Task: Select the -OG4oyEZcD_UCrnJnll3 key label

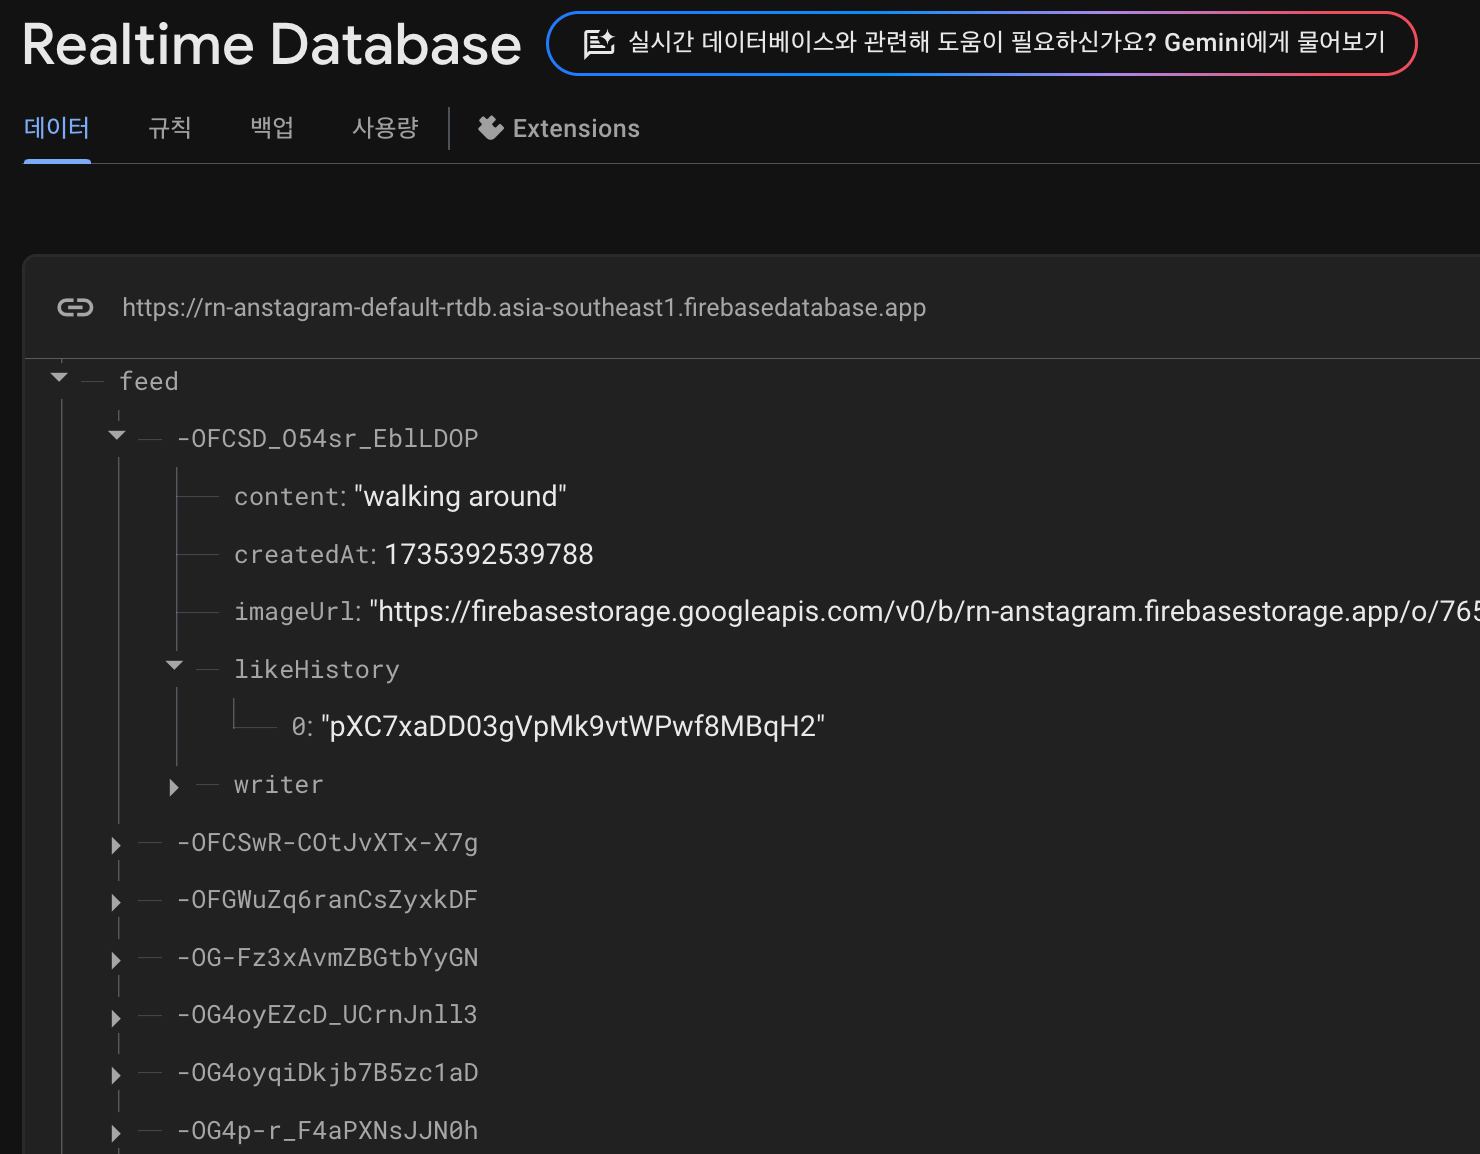Action: (x=328, y=1015)
